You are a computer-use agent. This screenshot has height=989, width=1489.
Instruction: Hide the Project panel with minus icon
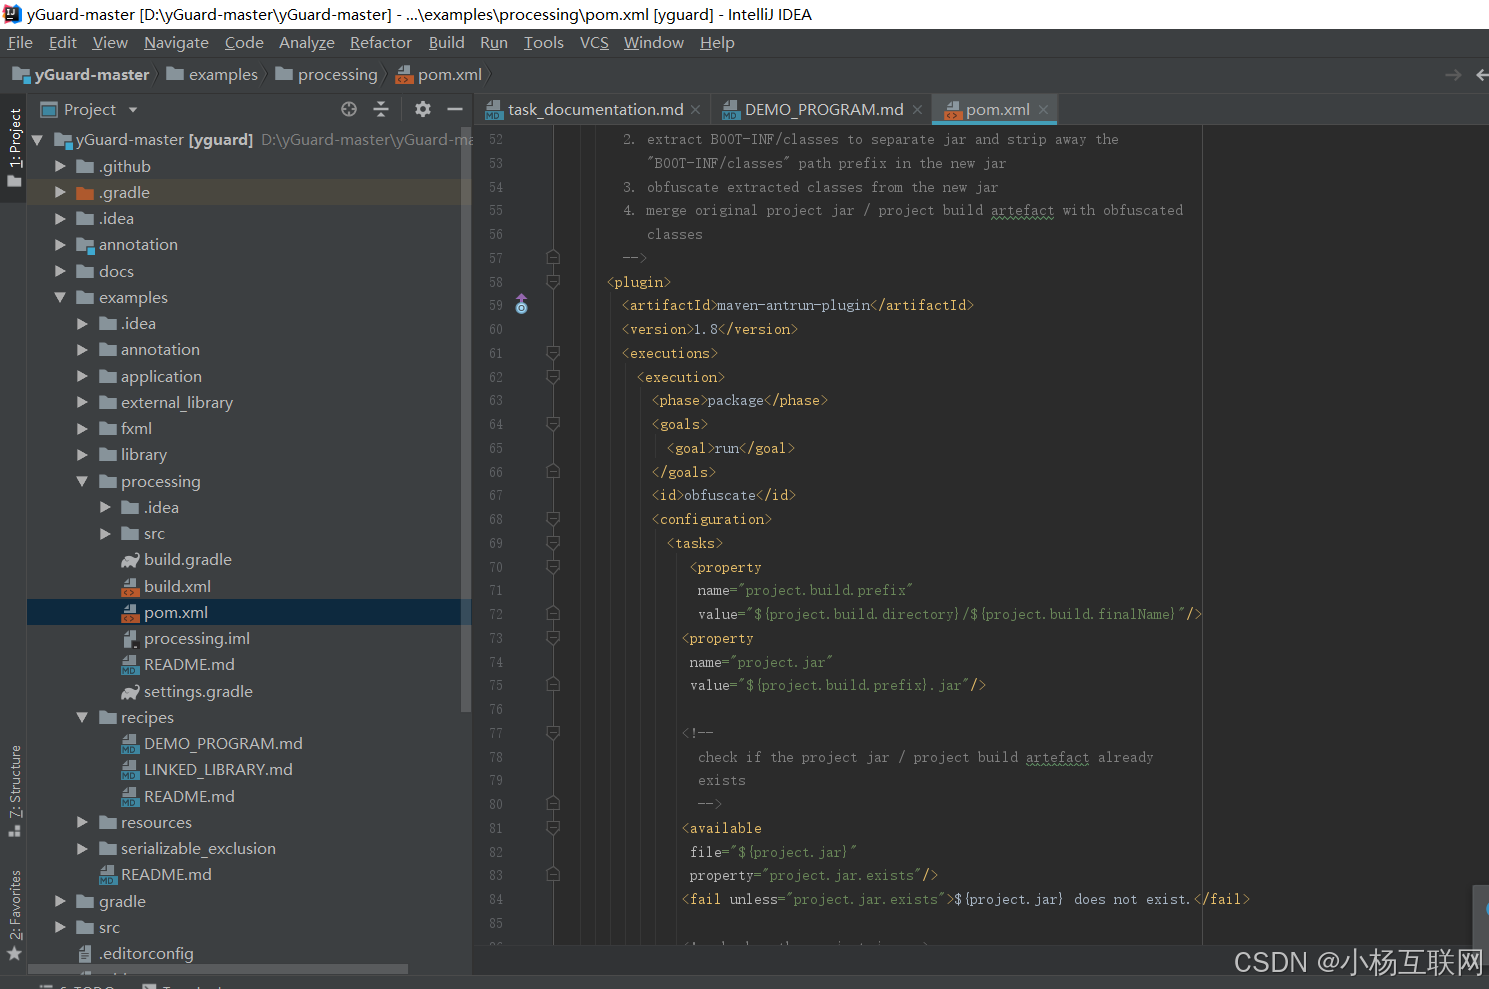(455, 109)
